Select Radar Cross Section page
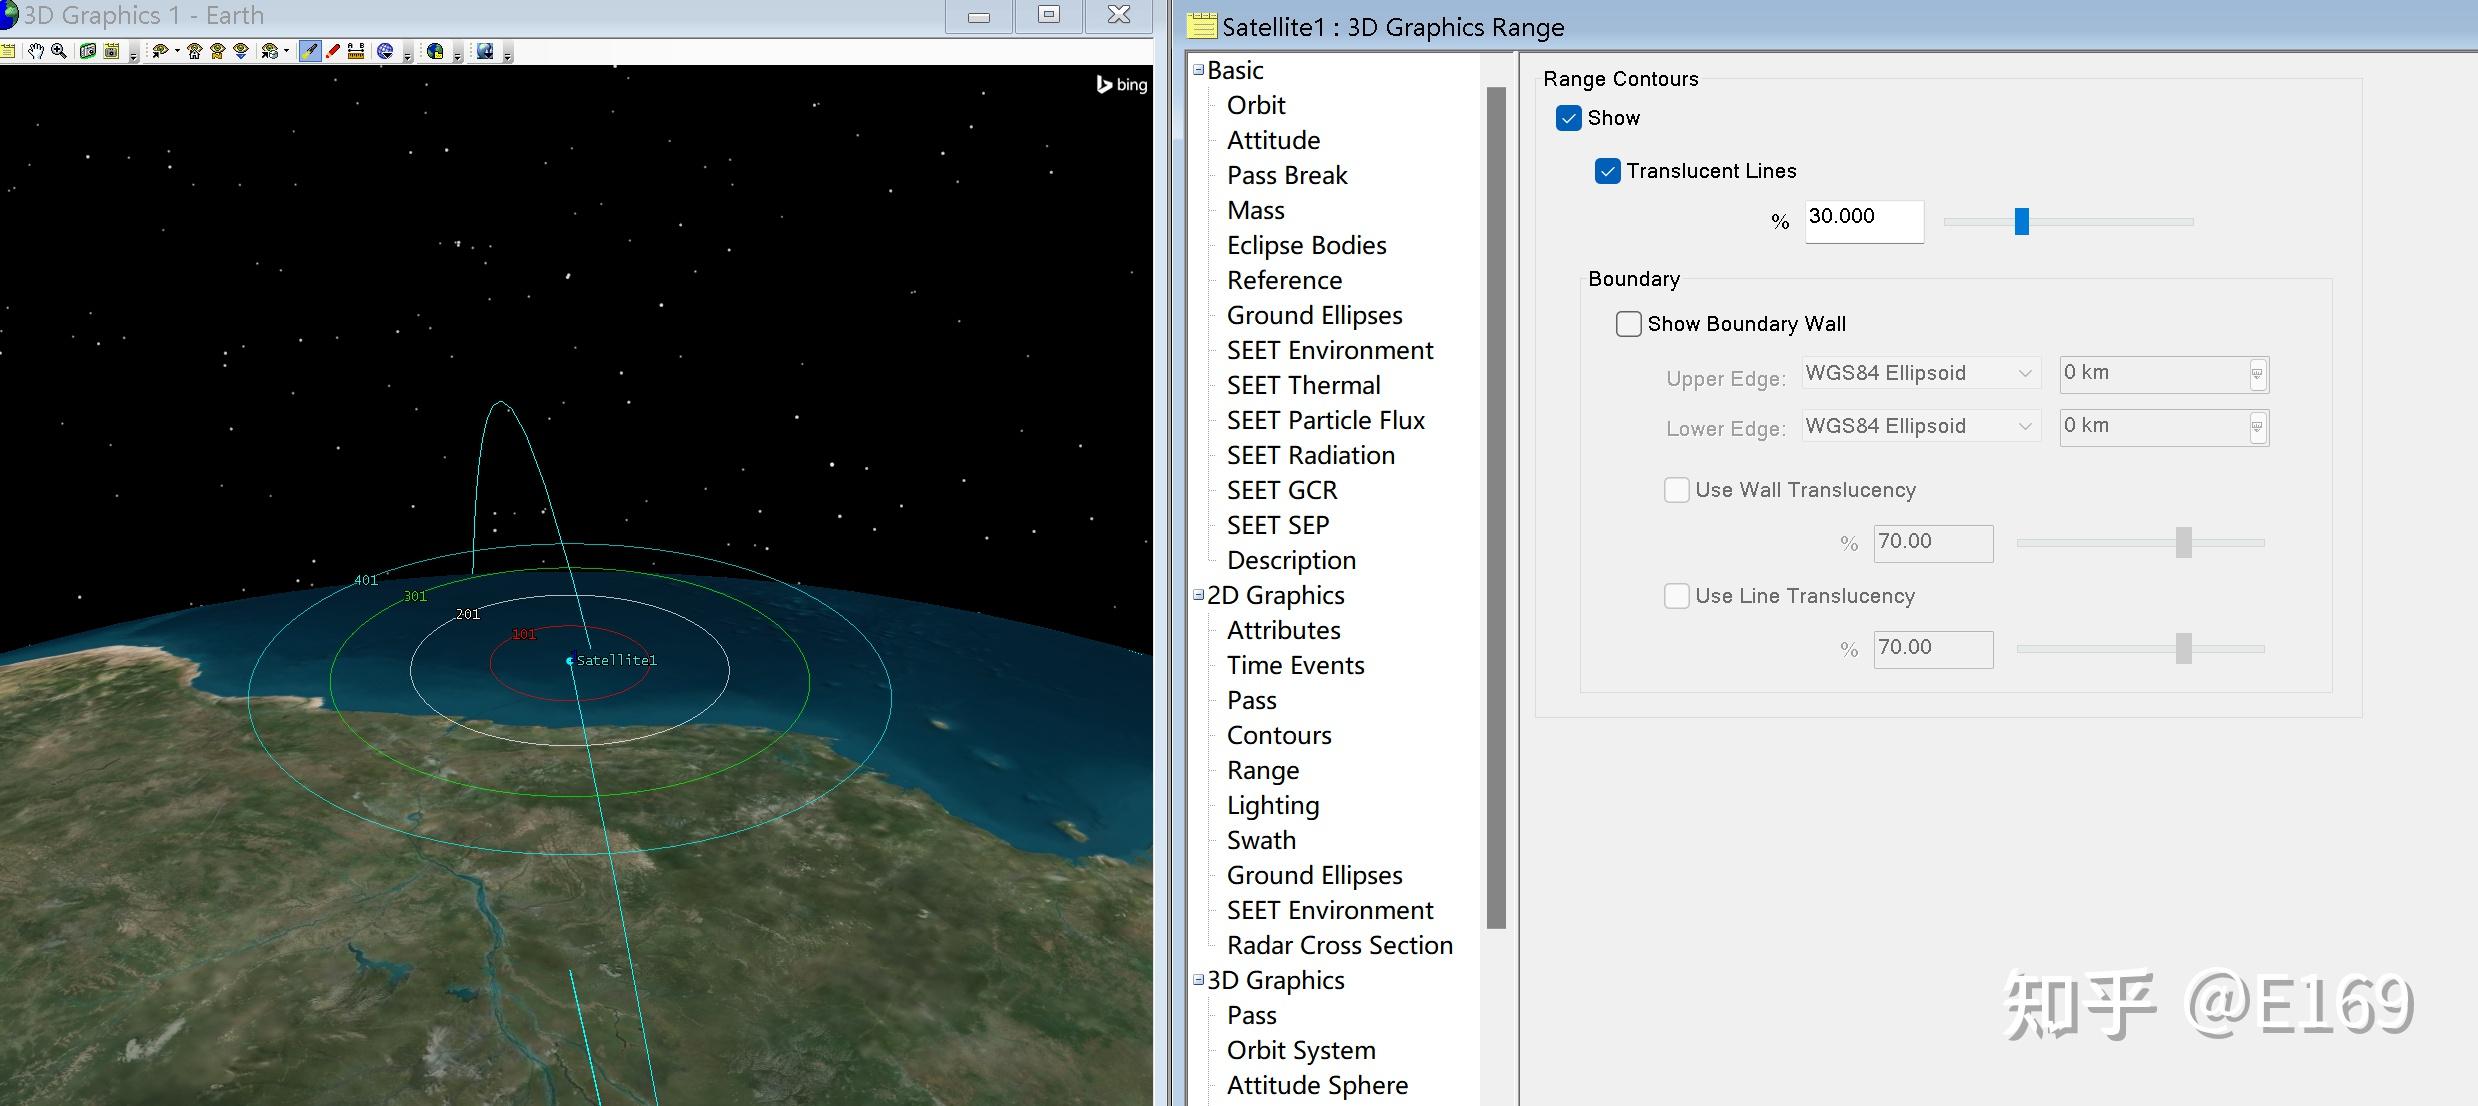 [x=1339, y=945]
